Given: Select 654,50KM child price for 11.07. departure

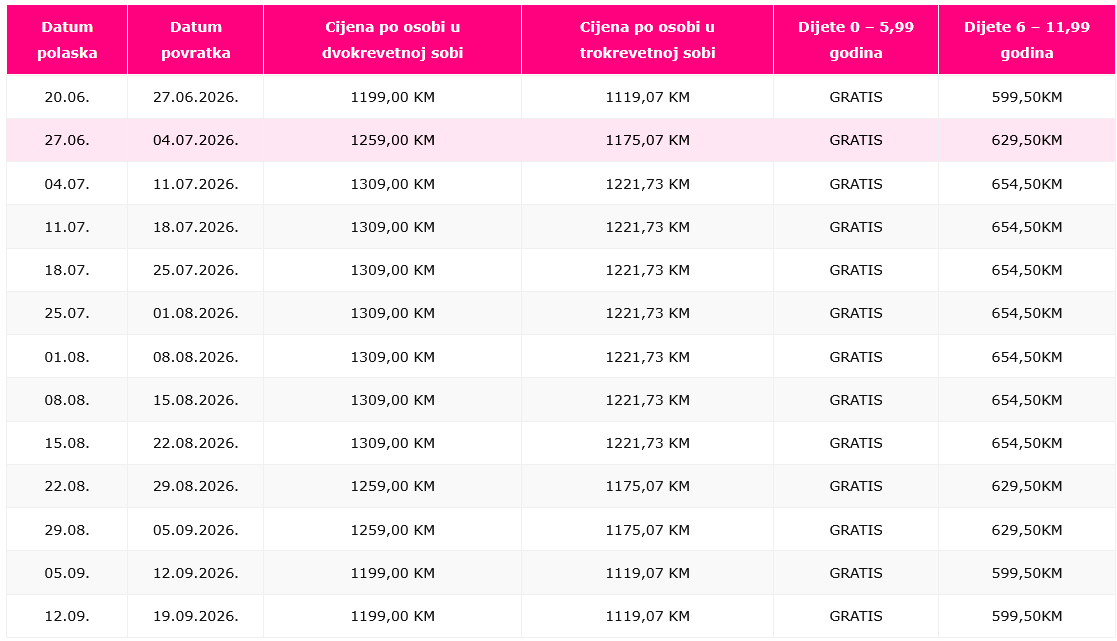Looking at the screenshot, I should point(1026,227).
